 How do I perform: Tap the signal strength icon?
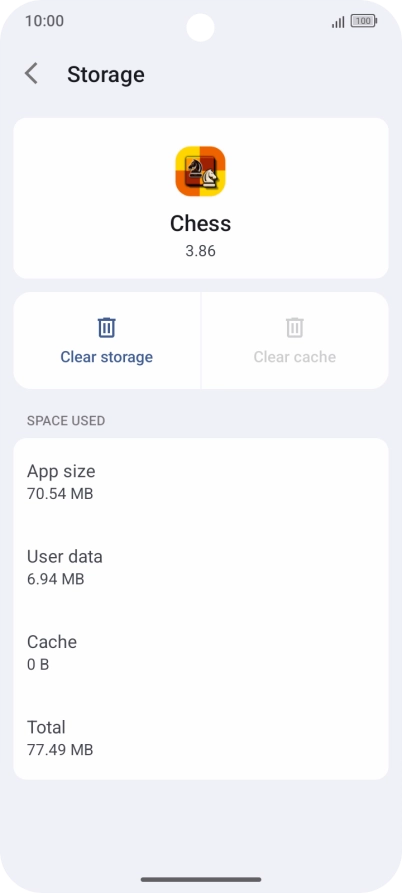[338, 22]
